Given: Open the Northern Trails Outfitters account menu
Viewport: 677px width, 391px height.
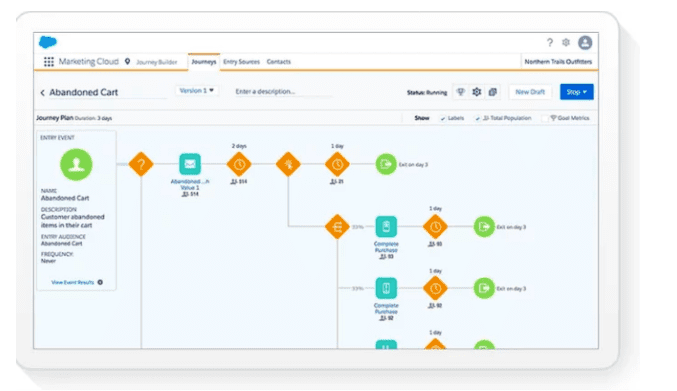Looking at the screenshot, I should tap(558, 62).
